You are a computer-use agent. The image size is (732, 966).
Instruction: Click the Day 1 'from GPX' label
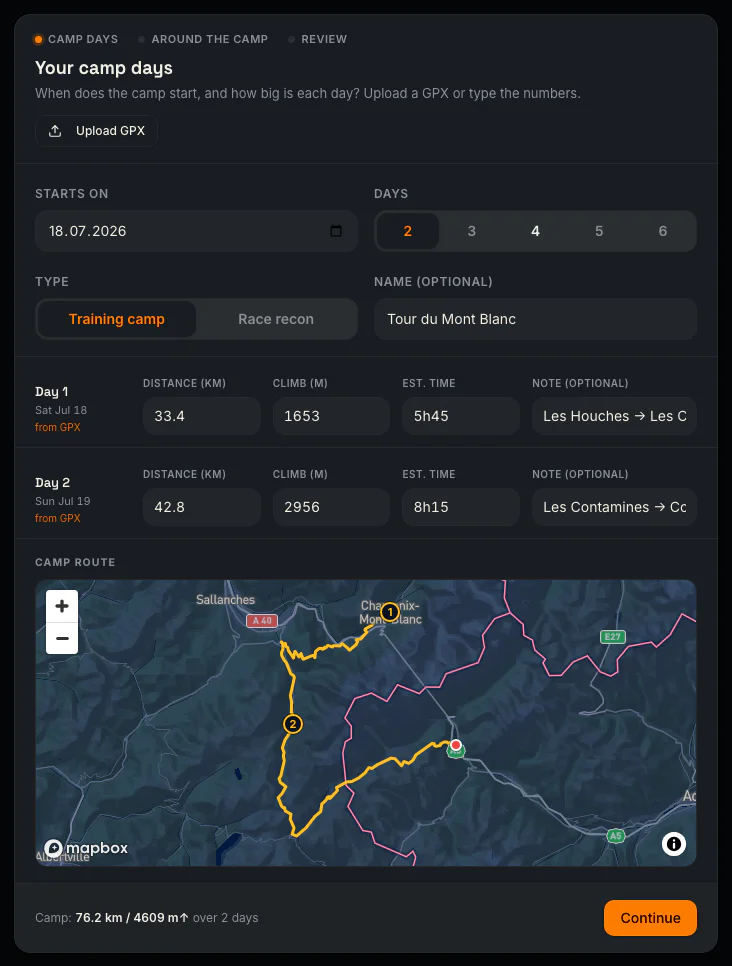pos(58,427)
